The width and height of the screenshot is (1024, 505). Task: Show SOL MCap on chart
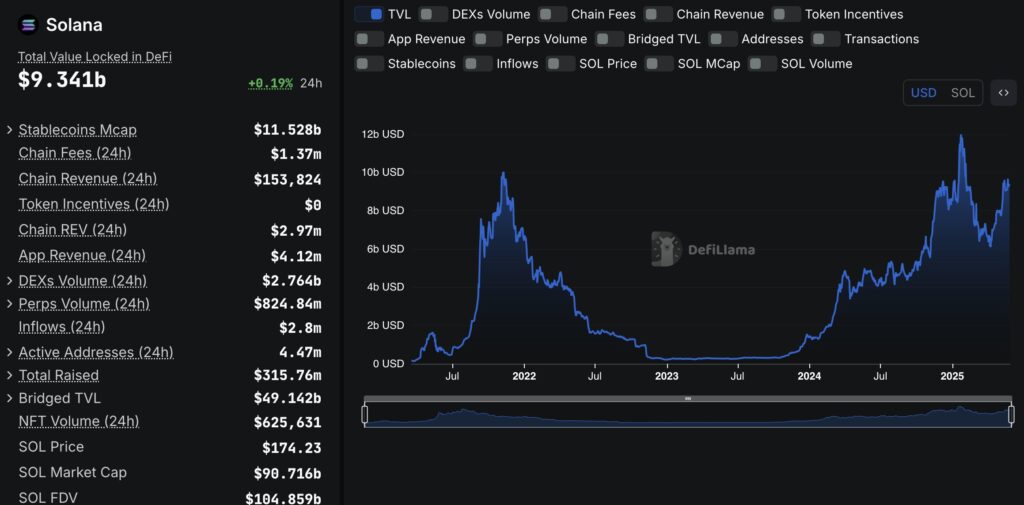pyautogui.click(x=659, y=63)
